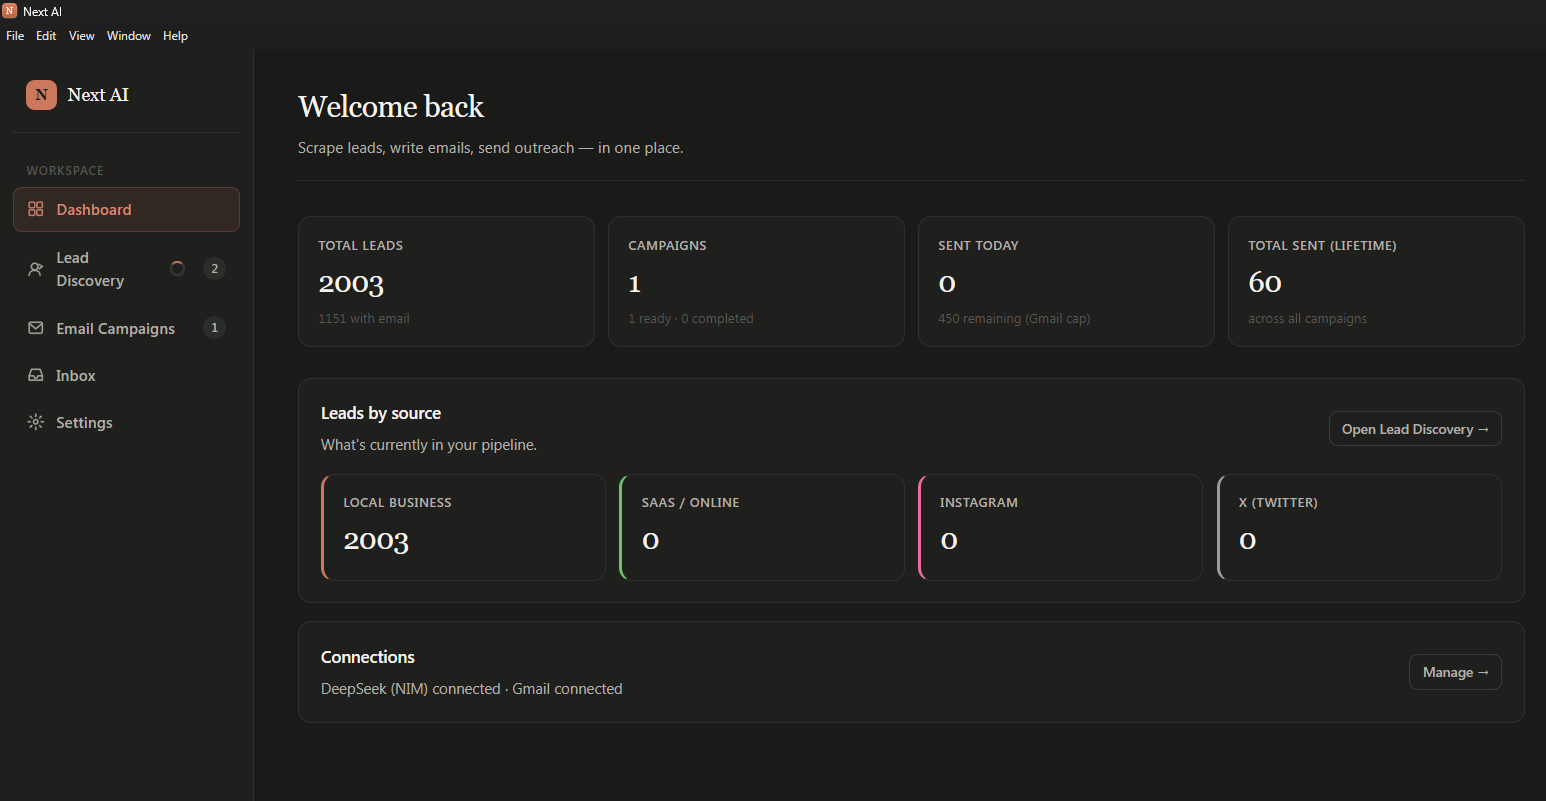Image resolution: width=1546 pixels, height=801 pixels.
Task: Click the 'Leads by source' heading
Action: click(x=381, y=413)
